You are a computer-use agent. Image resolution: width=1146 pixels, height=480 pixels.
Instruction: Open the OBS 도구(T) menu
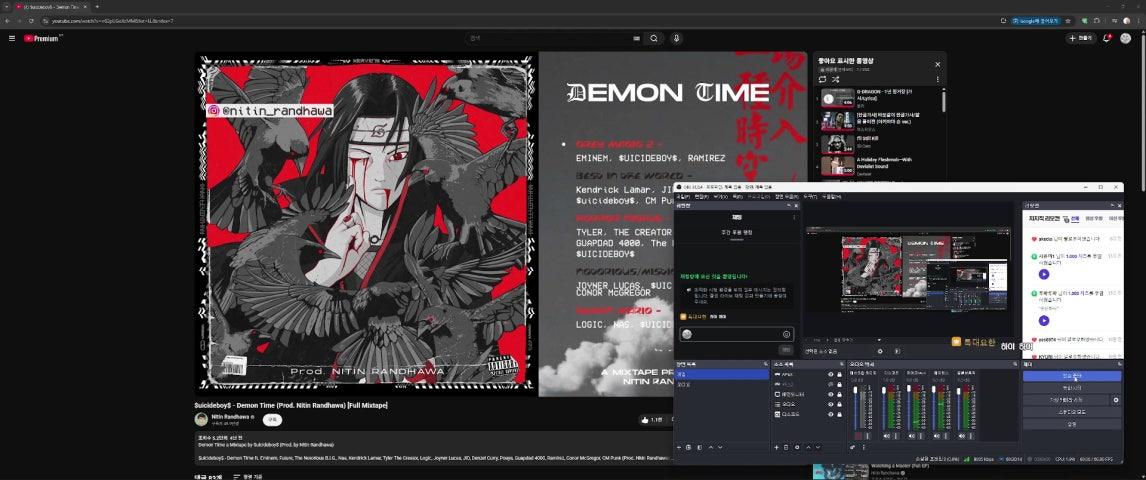click(811, 197)
